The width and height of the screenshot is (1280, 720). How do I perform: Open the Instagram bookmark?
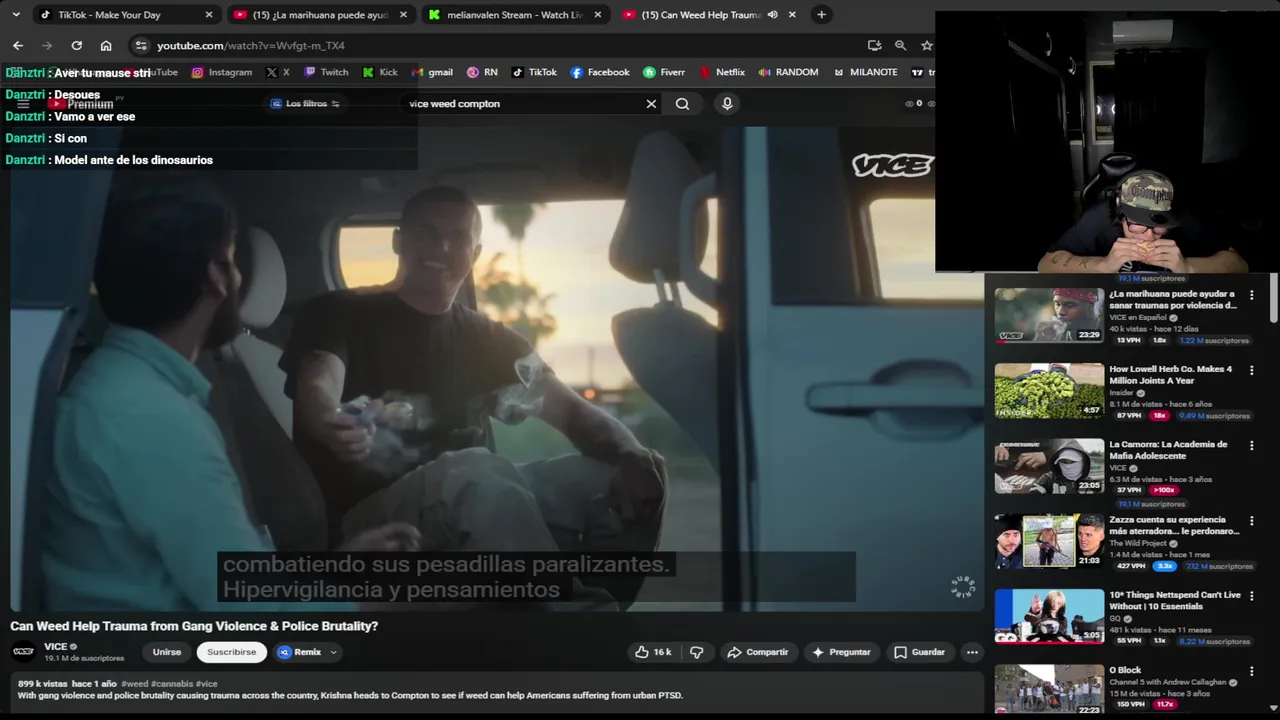[221, 72]
